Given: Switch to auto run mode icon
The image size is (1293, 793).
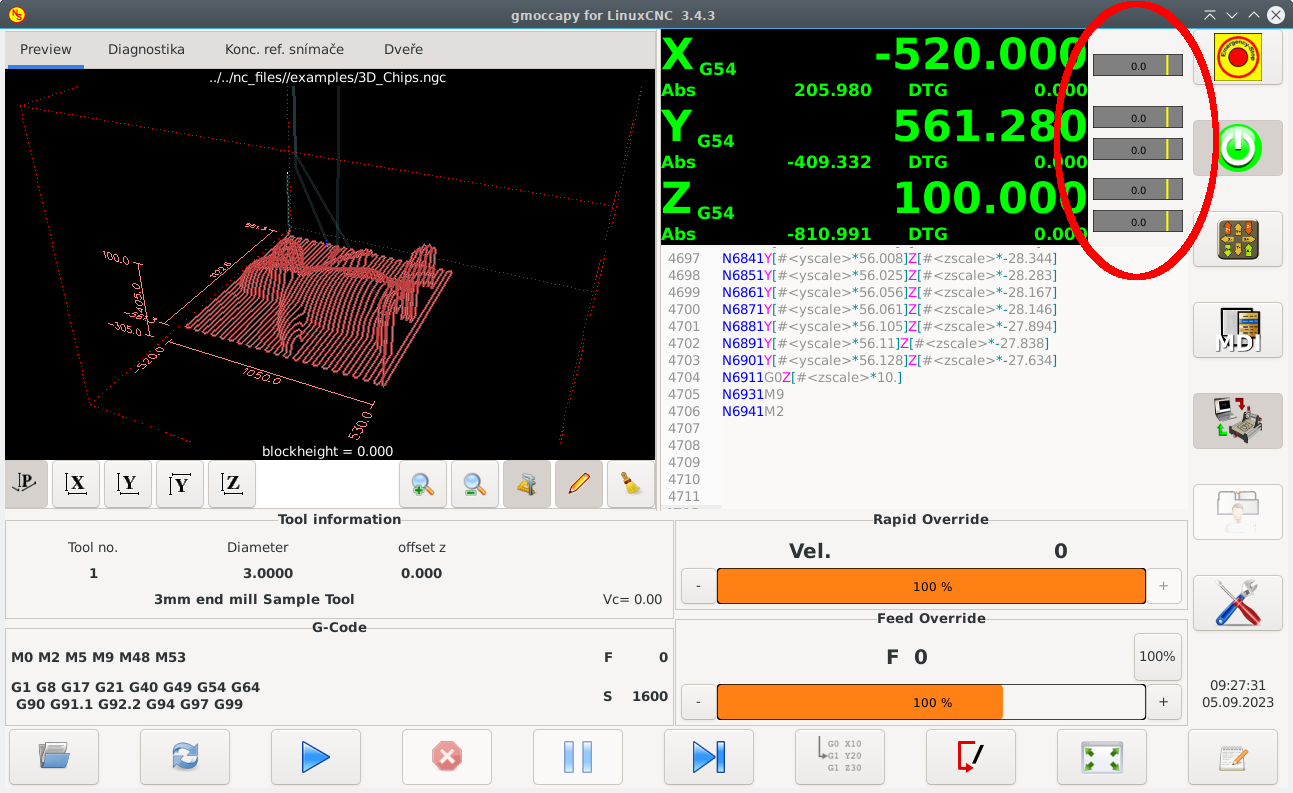Looking at the screenshot, I should click(1237, 420).
